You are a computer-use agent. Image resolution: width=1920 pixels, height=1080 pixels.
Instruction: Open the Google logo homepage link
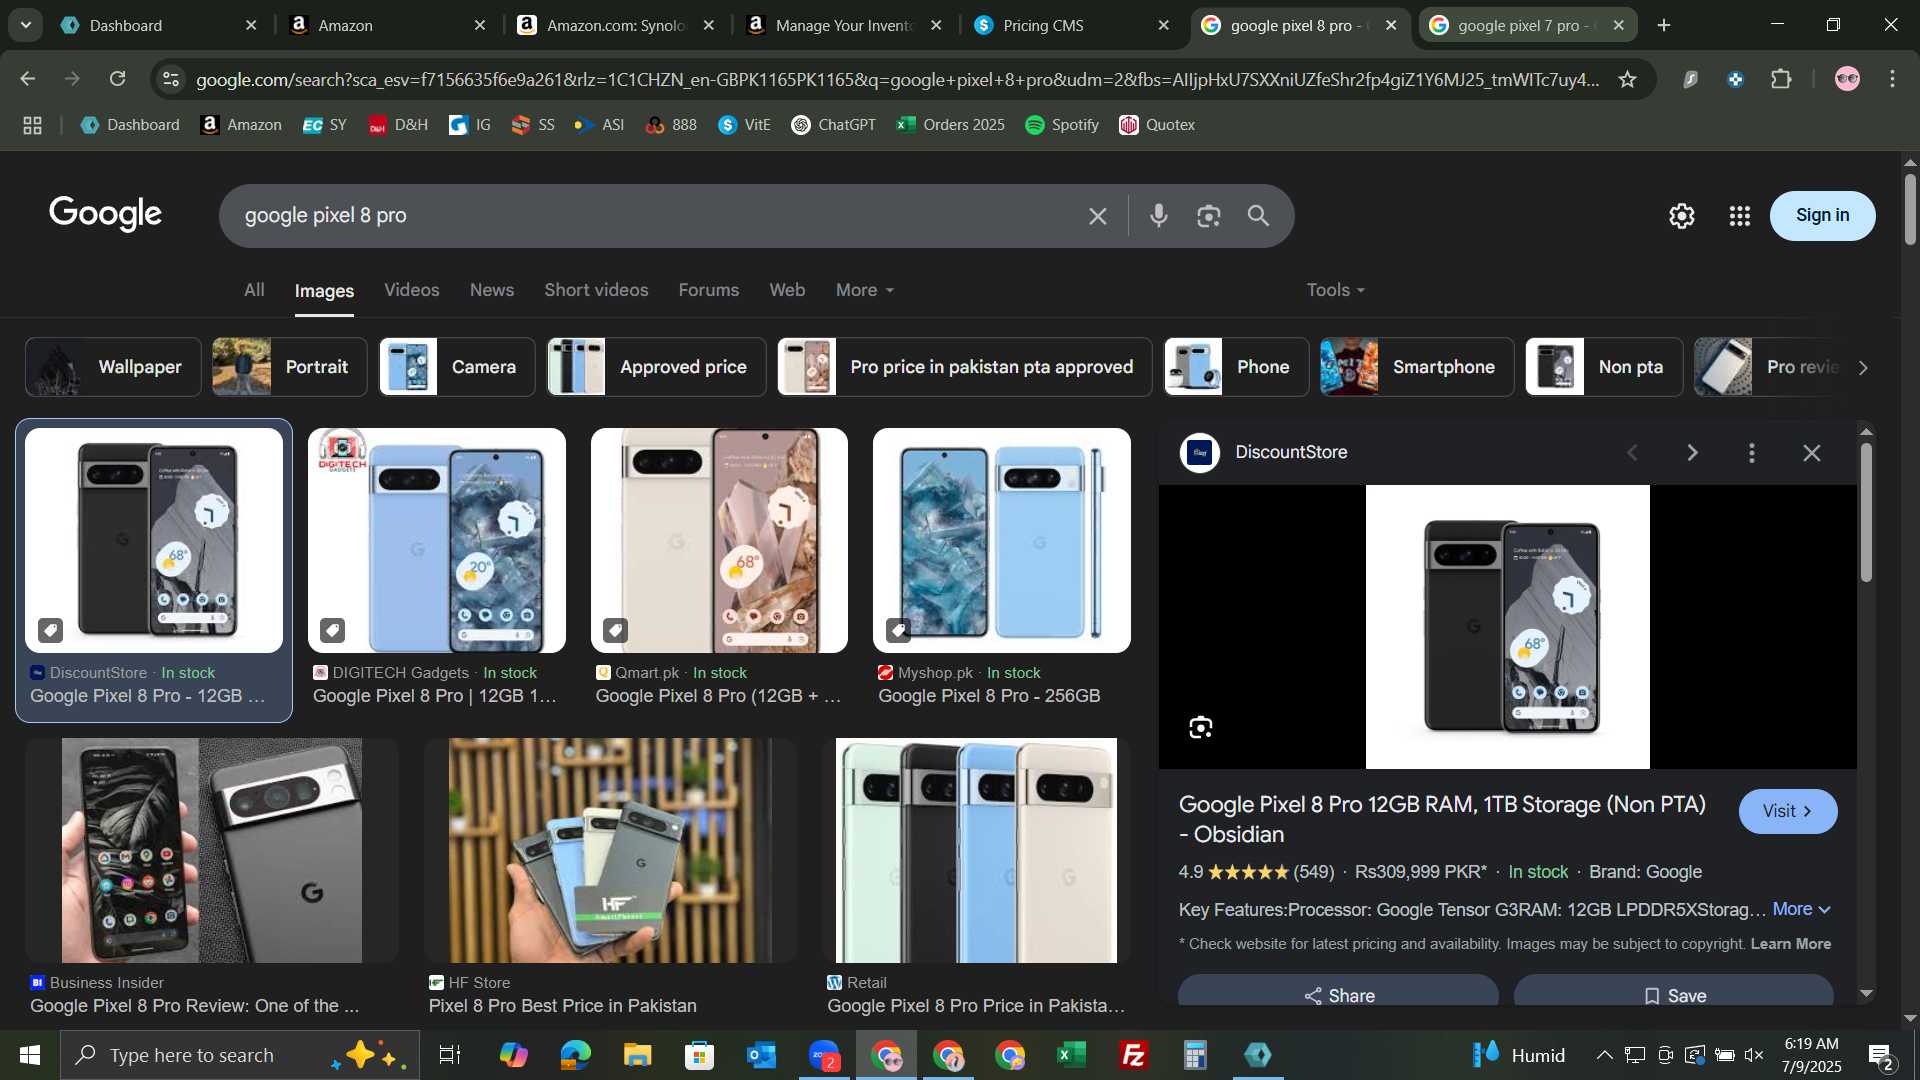pyautogui.click(x=106, y=214)
